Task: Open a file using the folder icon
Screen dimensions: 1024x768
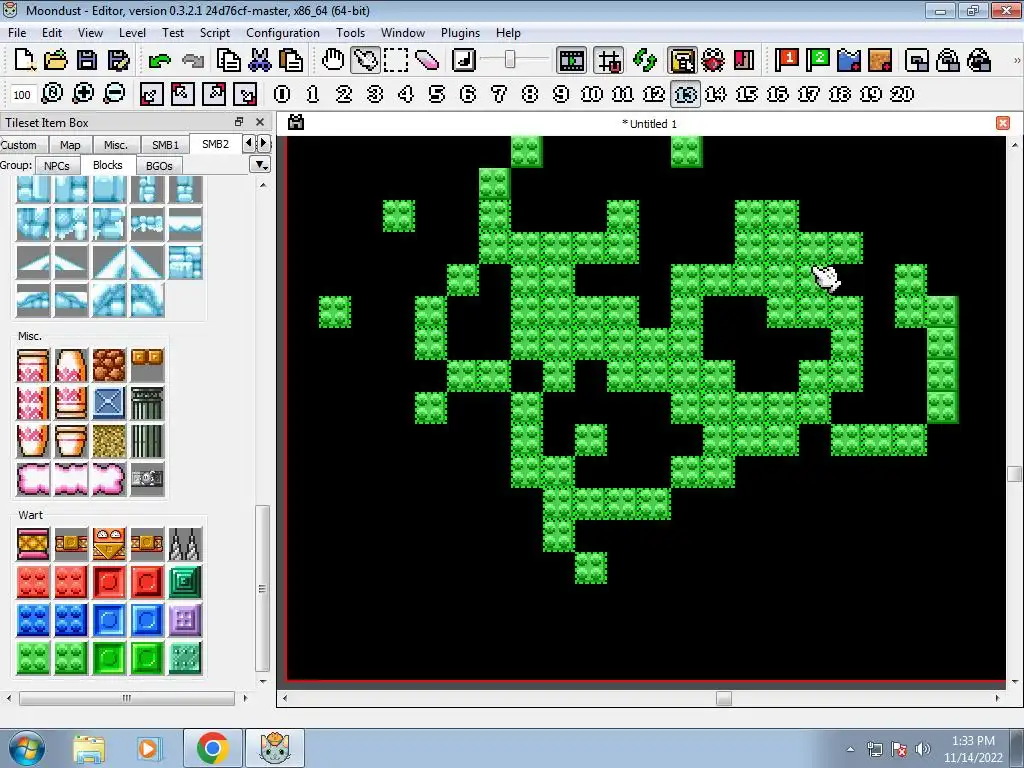Action: pos(56,60)
